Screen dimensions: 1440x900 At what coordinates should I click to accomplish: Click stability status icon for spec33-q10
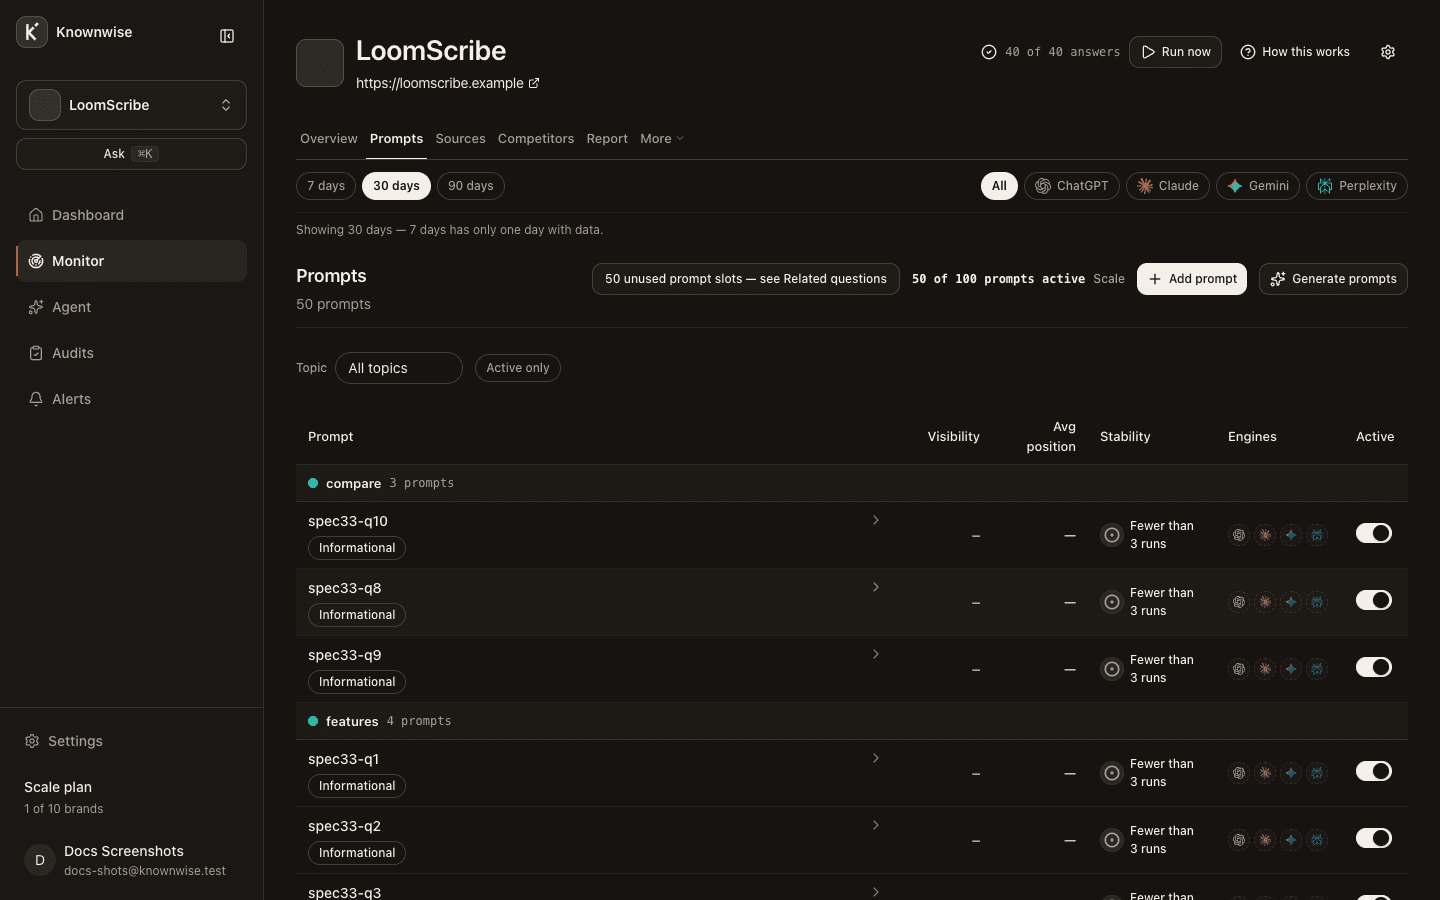coord(1111,535)
